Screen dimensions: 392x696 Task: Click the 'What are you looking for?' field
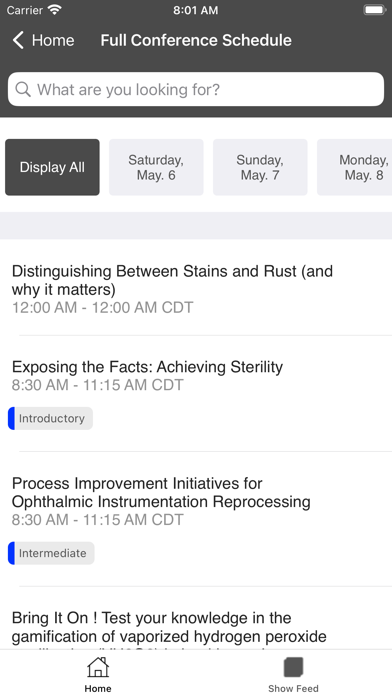coord(196,89)
